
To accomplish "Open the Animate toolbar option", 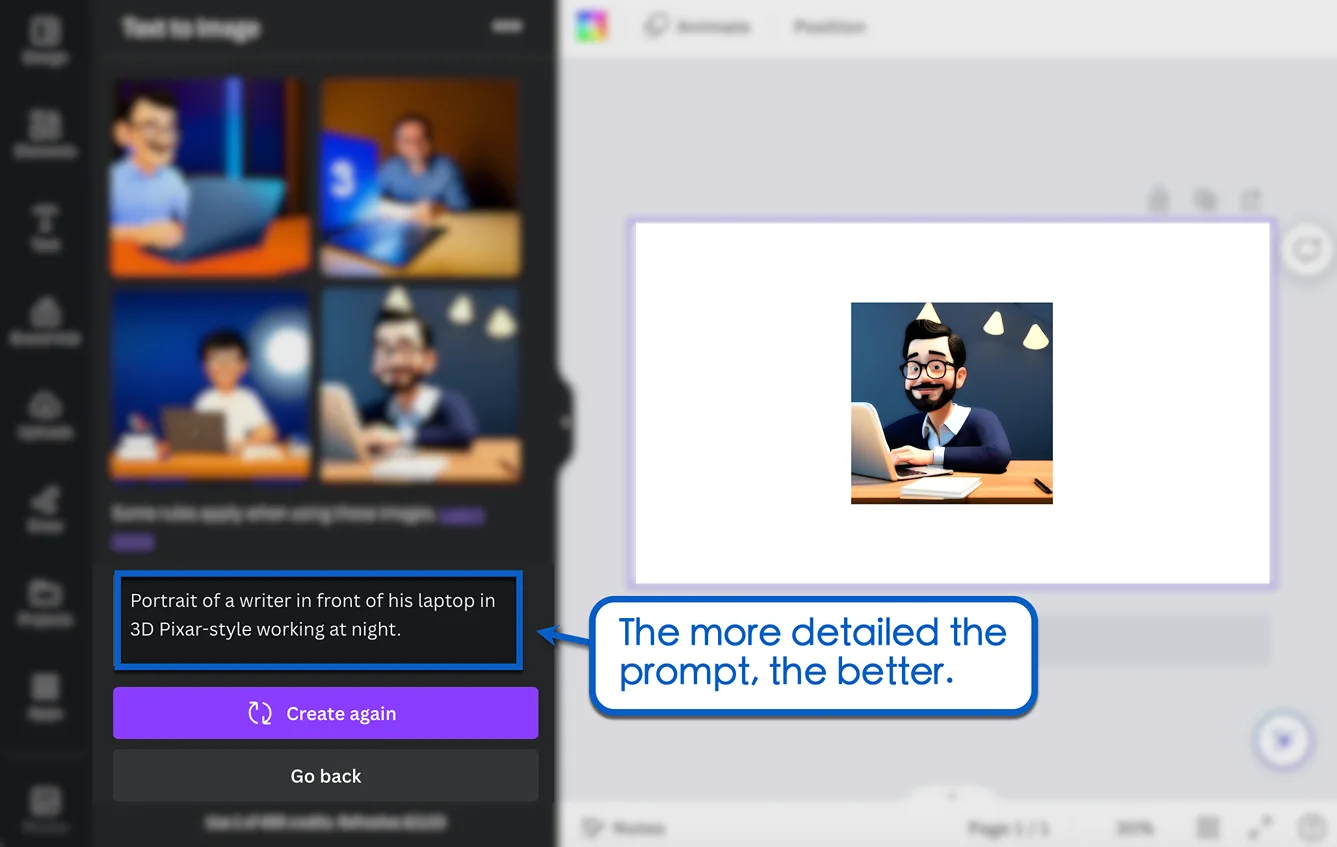I will (x=698, y=27).
